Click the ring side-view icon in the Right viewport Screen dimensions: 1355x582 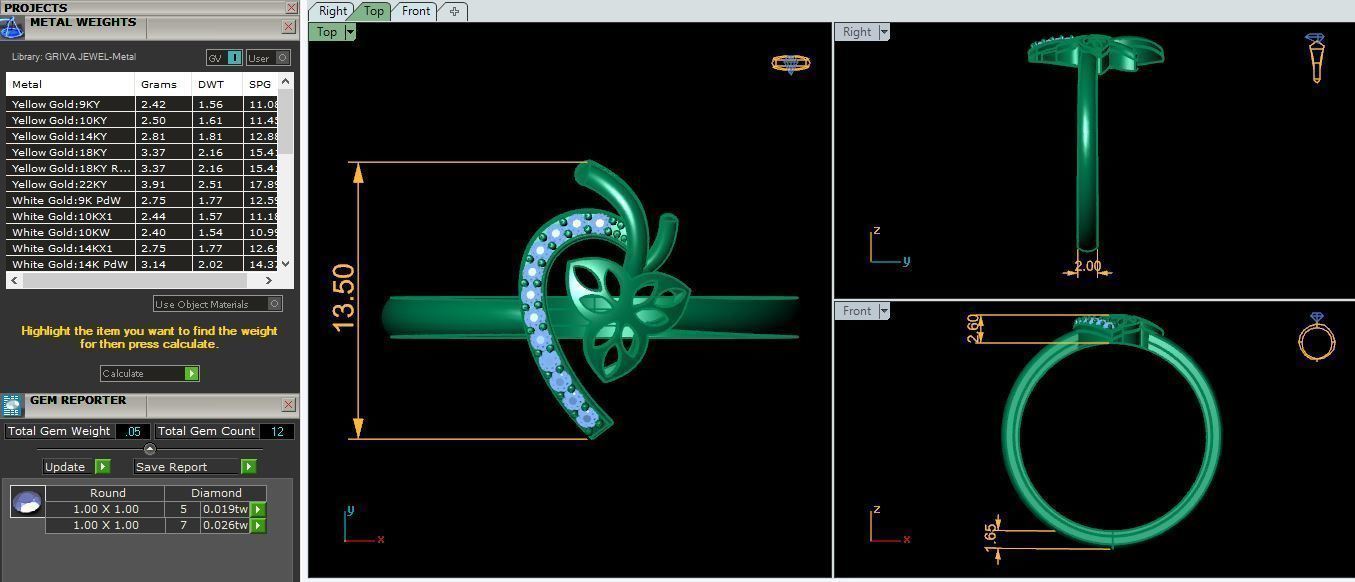[x=1316, y=57]
